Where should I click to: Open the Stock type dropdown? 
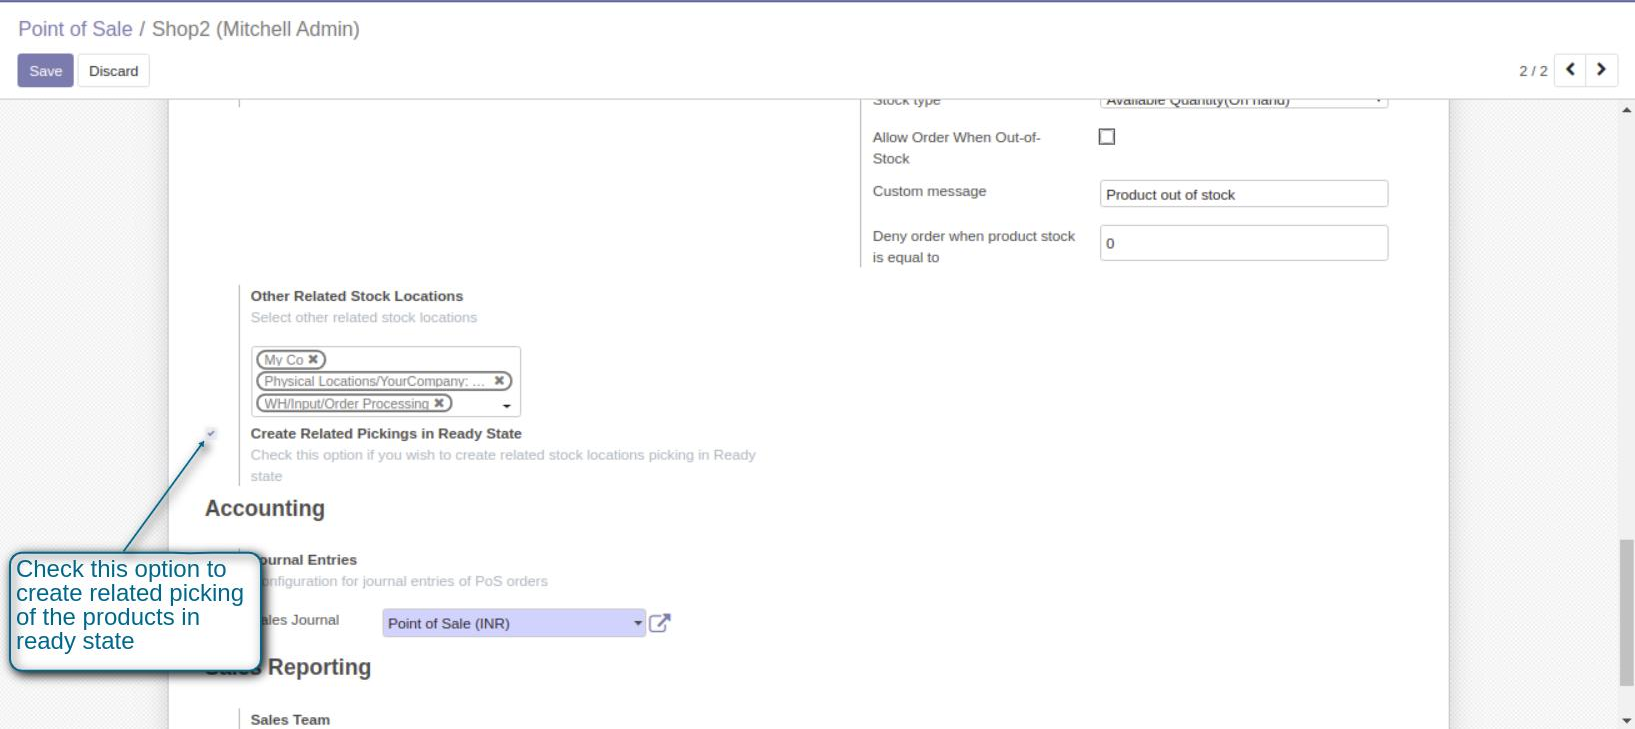(x=1243, y=102)
